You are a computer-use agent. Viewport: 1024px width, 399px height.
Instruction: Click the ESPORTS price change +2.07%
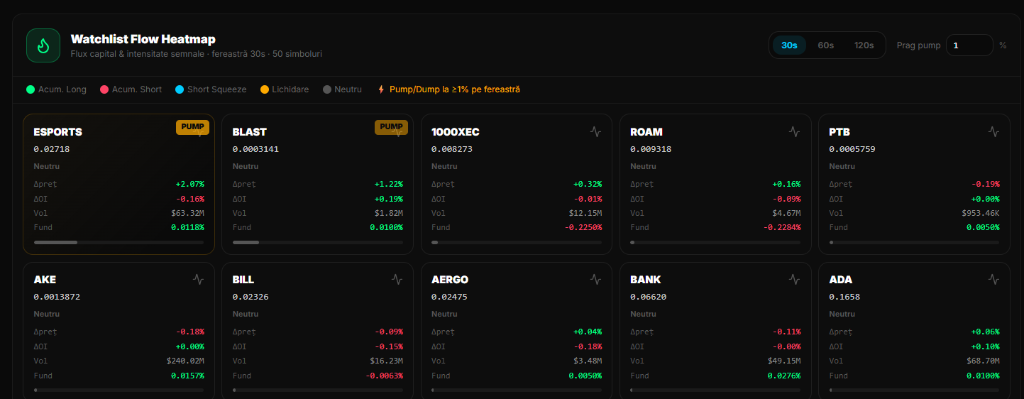[x=190, y=184]
